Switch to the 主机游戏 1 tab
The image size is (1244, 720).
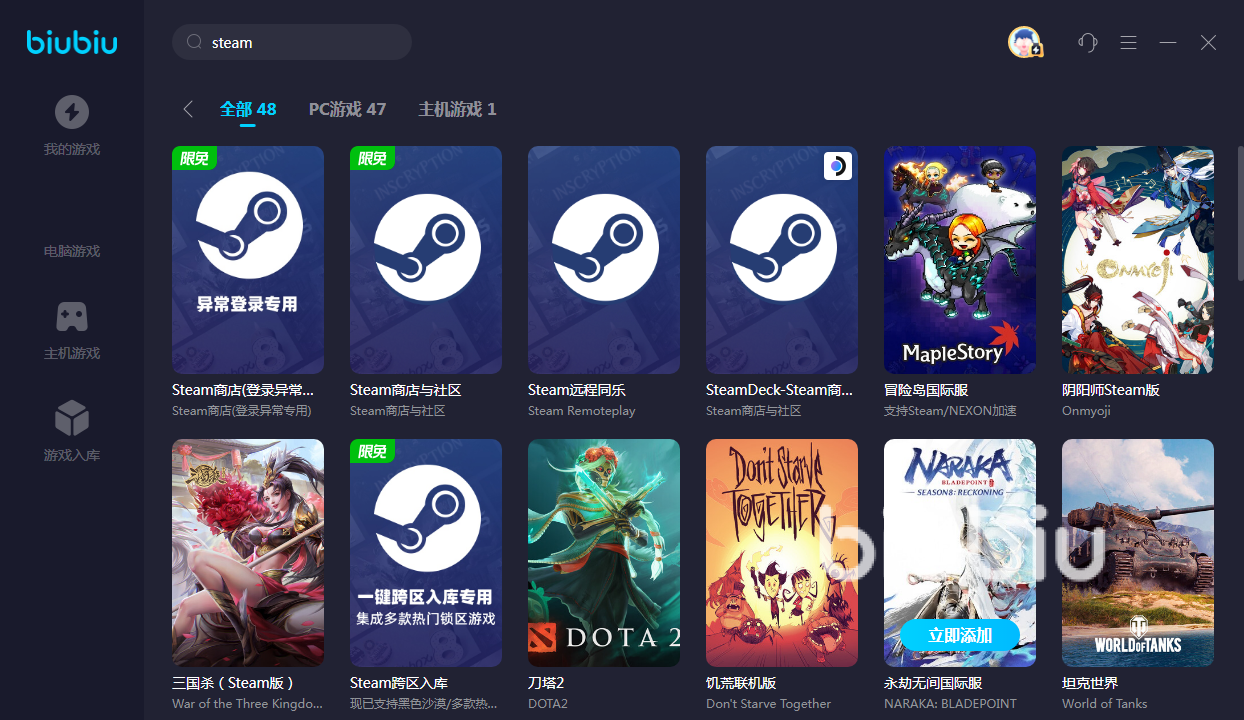(457, 109)
